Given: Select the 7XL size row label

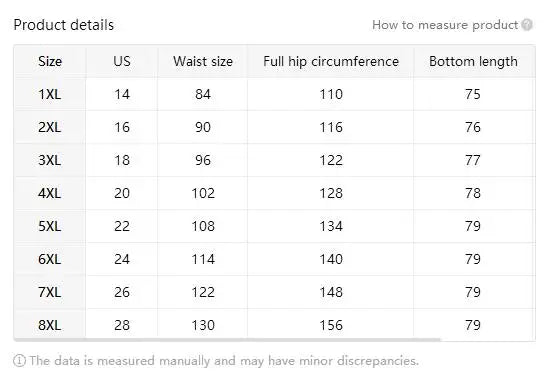Looking at the screenshot, I should click(x=50, y=292).
